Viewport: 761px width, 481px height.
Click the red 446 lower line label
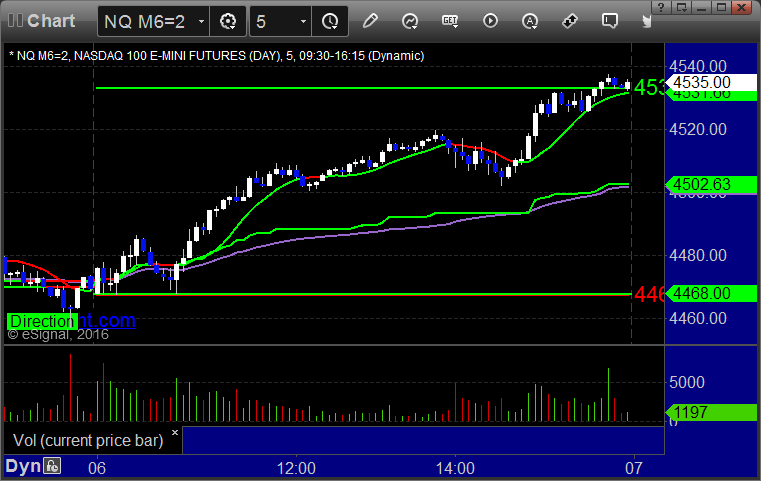[x=649, y=294]
